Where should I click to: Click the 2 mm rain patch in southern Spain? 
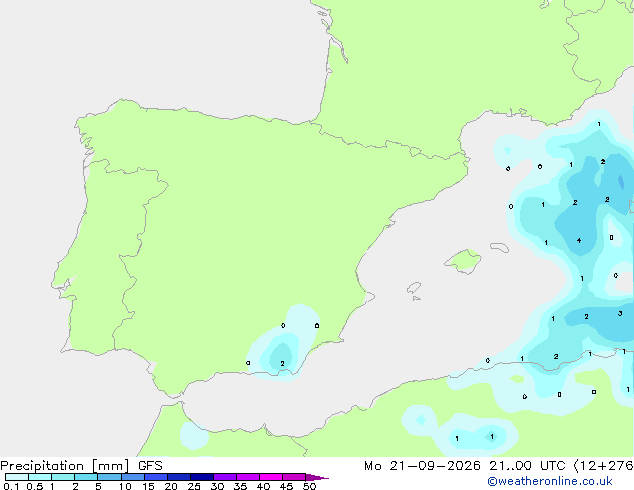point(282,355)
